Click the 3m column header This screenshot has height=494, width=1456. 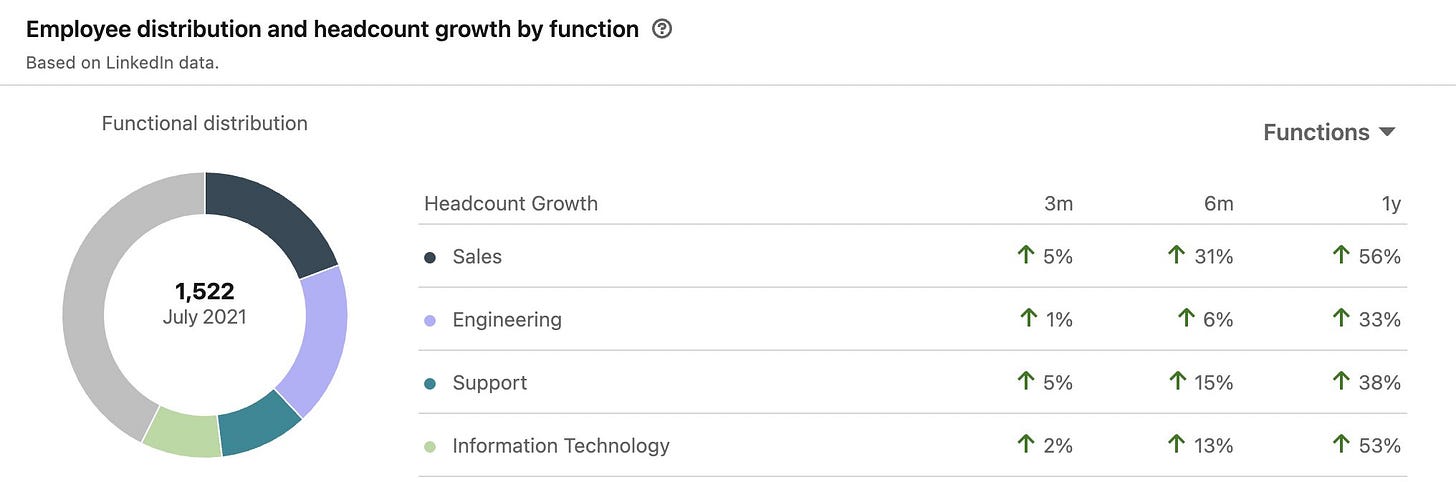point(1058,204)
